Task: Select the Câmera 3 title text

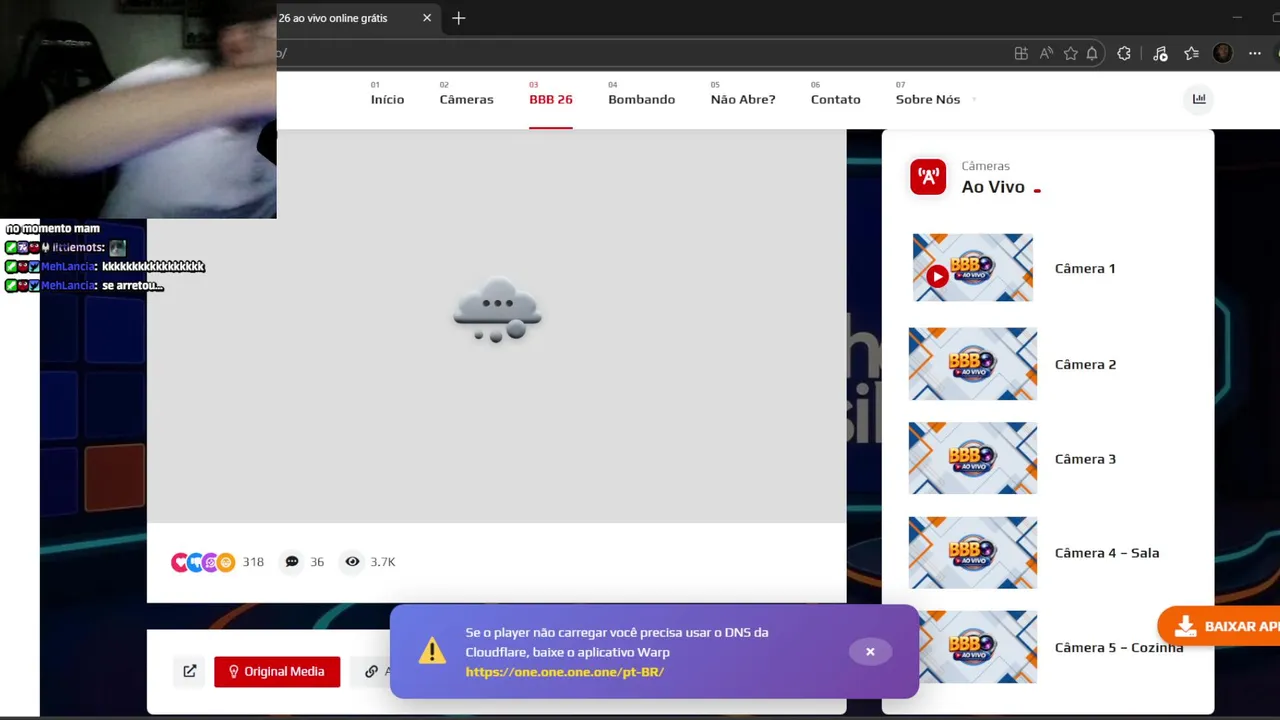Action: [x=1085, y=459]
